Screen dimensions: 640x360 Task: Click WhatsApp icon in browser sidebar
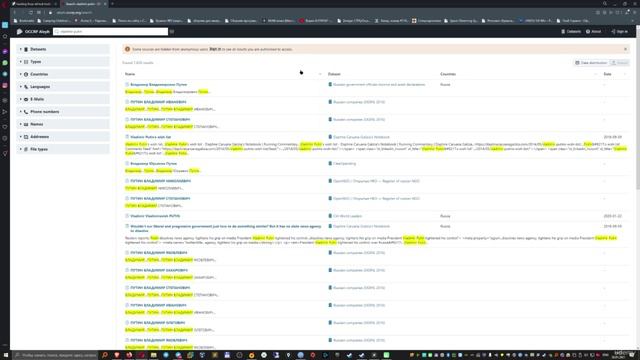point(5,63)
